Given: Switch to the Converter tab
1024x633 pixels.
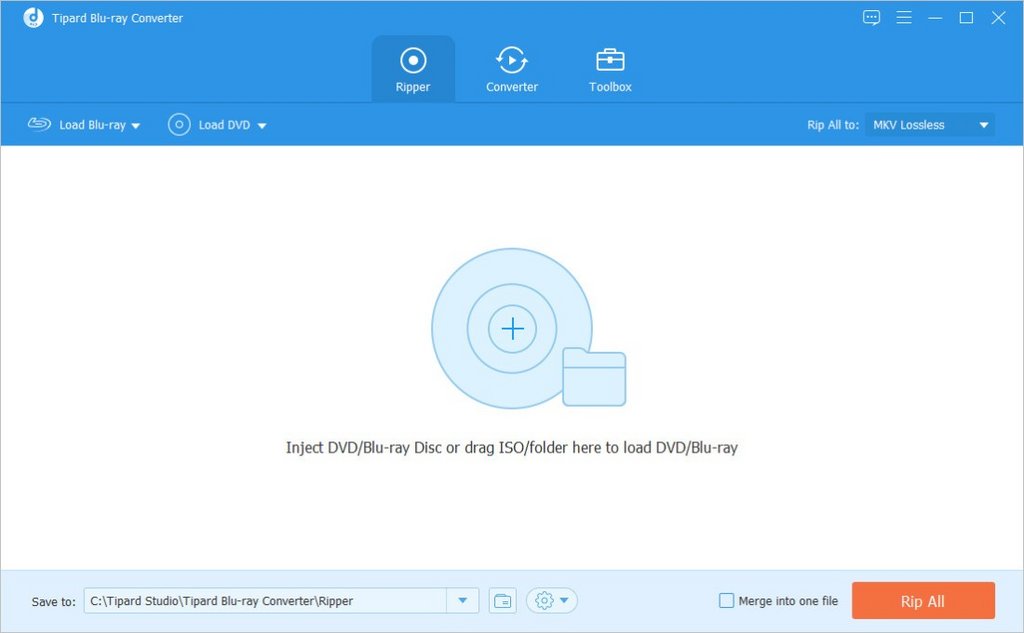Looking at the screenshot, I should 511,69.
